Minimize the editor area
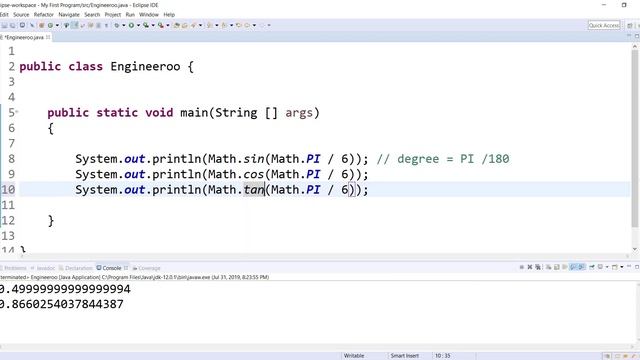The height and width of the screenshot is (360, 640). click(629, 36)
